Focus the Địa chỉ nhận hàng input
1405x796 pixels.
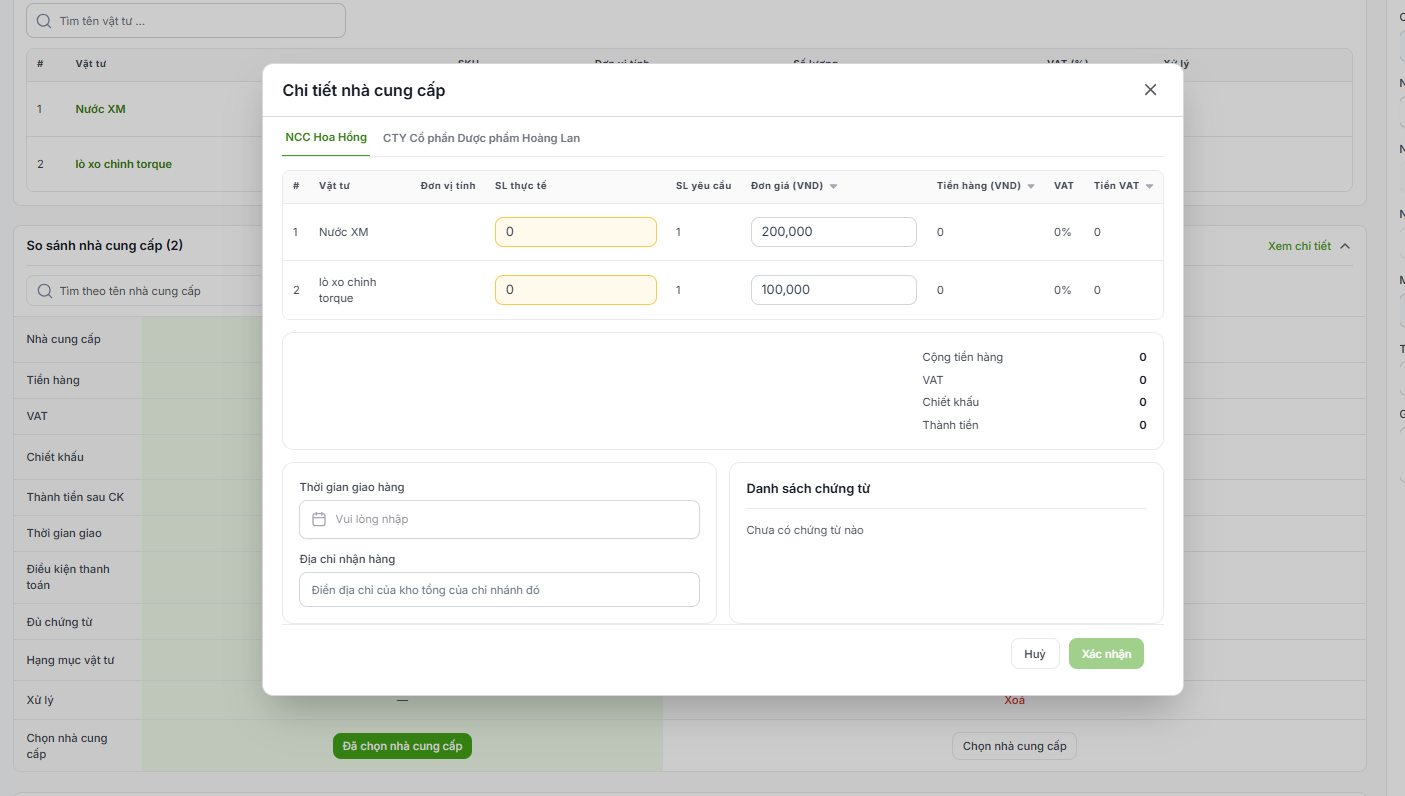[x=499, y=590]
